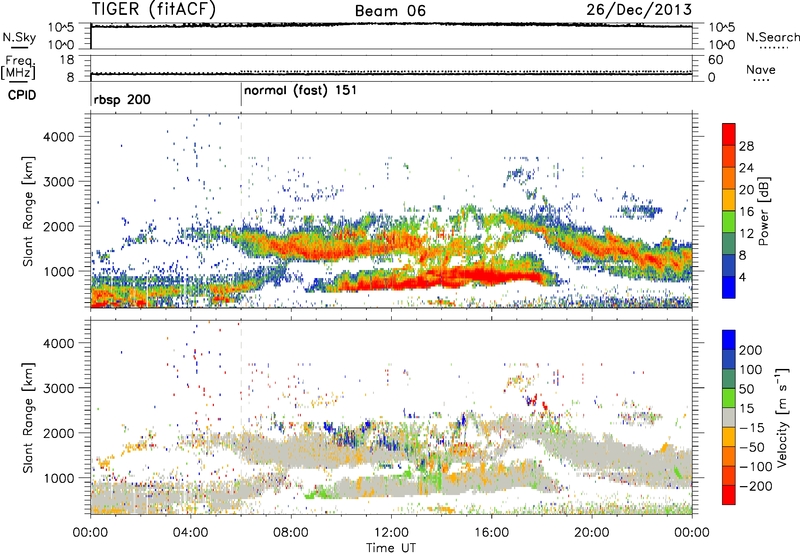Click the 10^0 tick on the N.Sky axis

pyautogui.click(x=61, y=45)
